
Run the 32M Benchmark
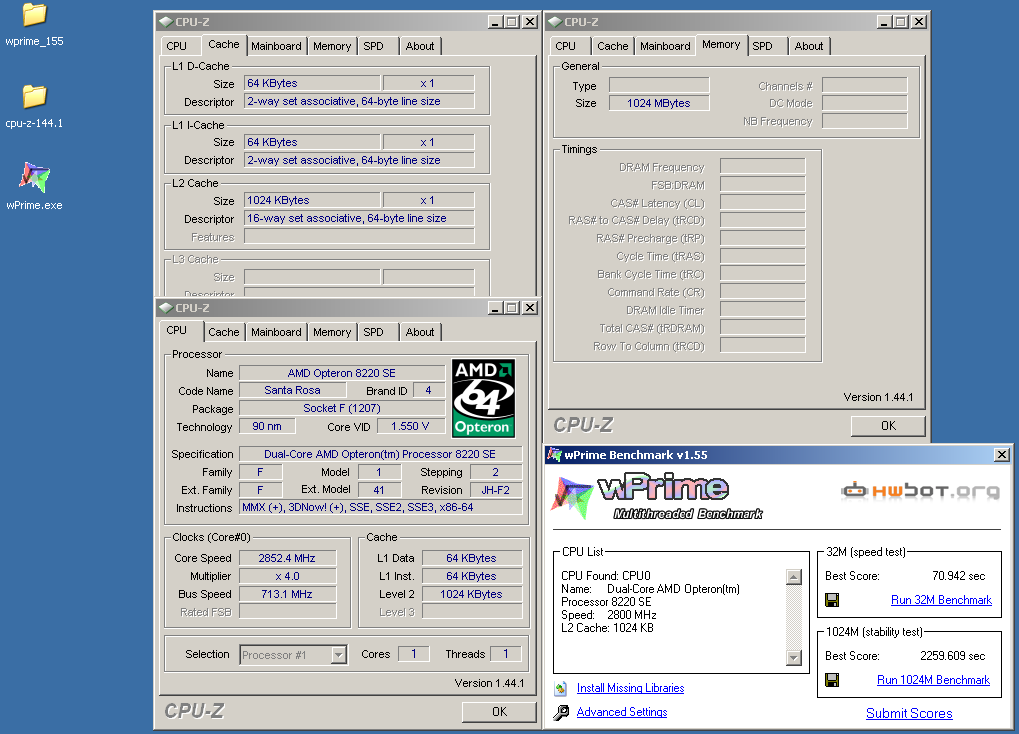pos(941,600)
